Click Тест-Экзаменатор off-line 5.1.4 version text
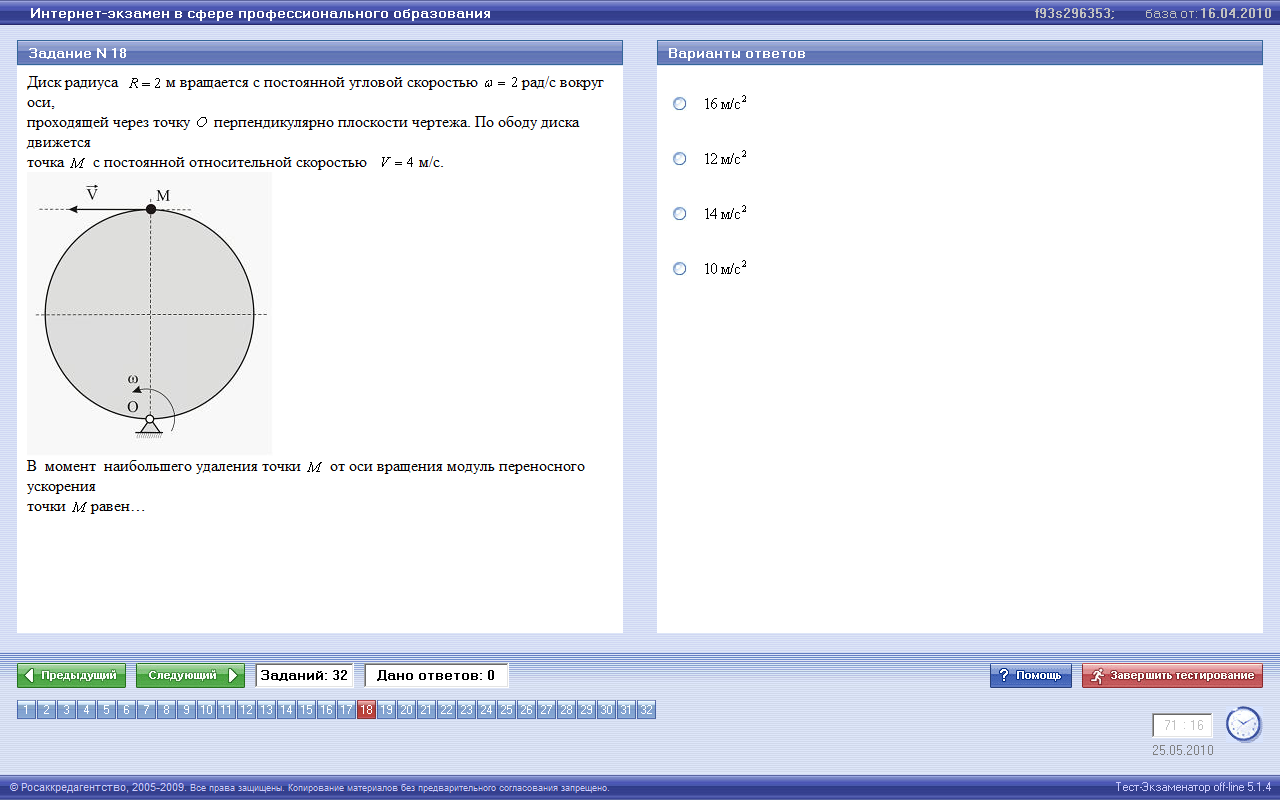 tap(1193, 787)
